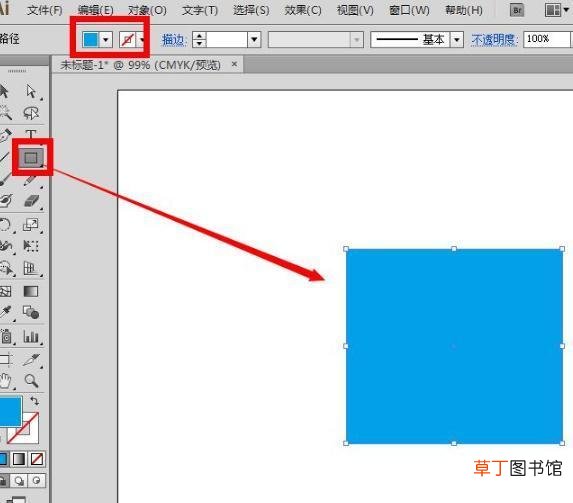Enable Draw Inside mode
The image size is (573, 503).
click(37, 481)
